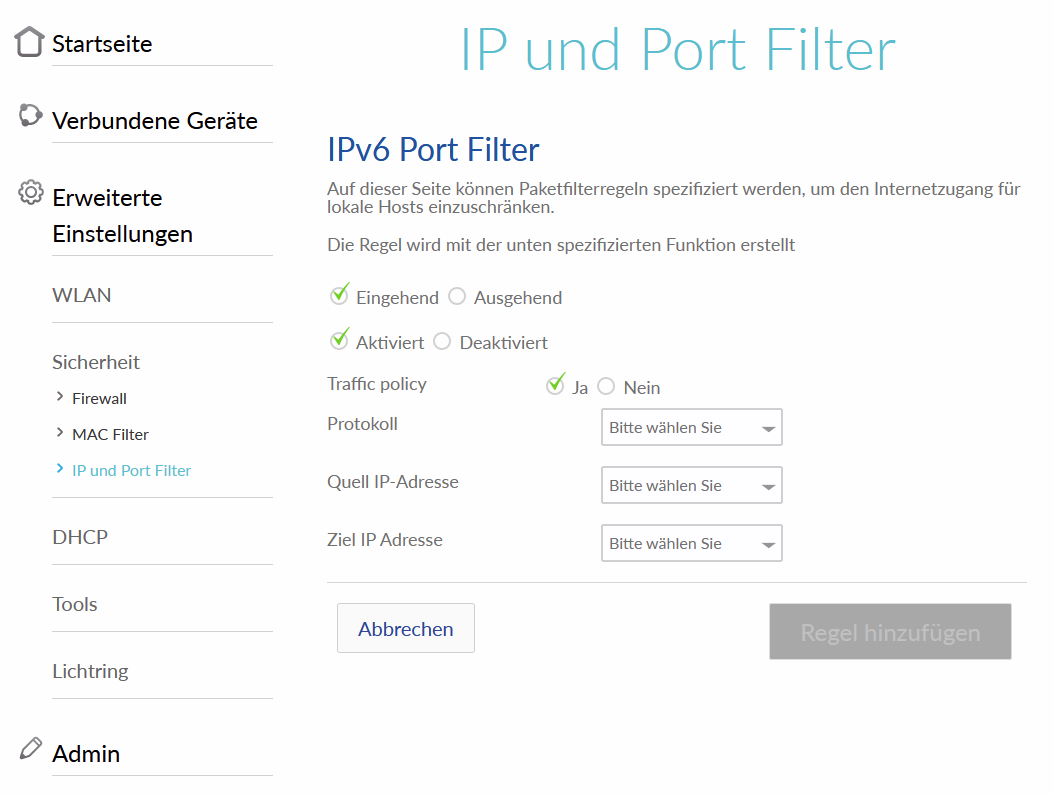Go to the DHCP settings section
Image resolution: width=1054 pixels, height=794 pixels.
click(80, 537)
